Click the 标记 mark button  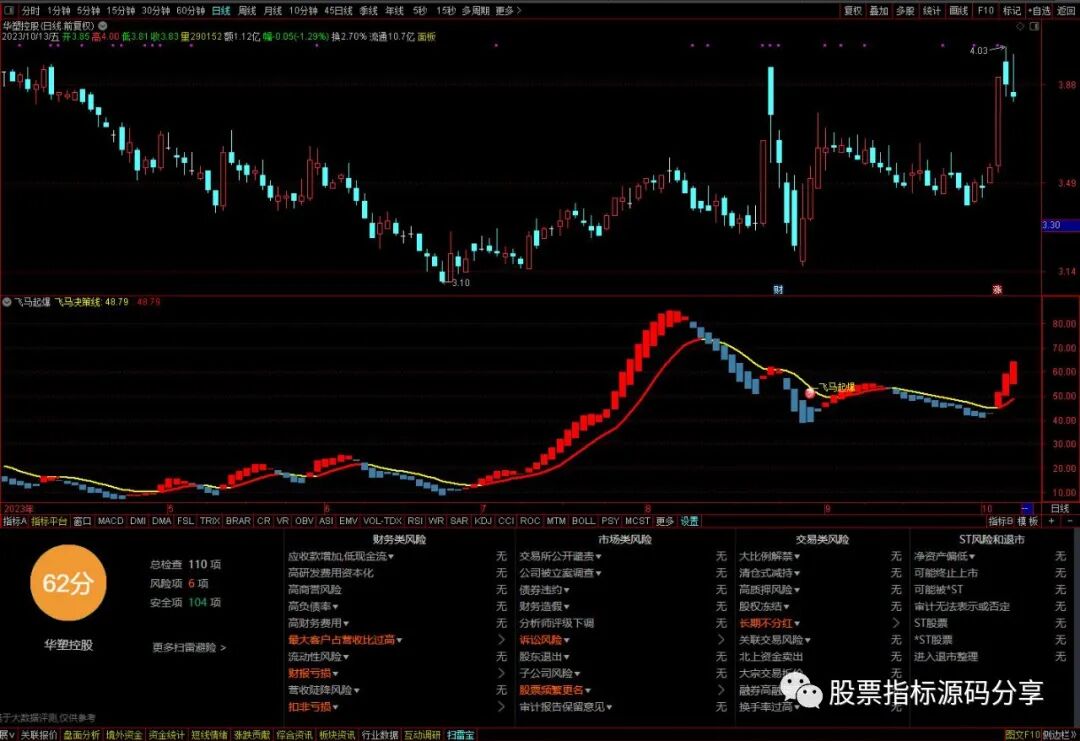(x=1012, y=11)
